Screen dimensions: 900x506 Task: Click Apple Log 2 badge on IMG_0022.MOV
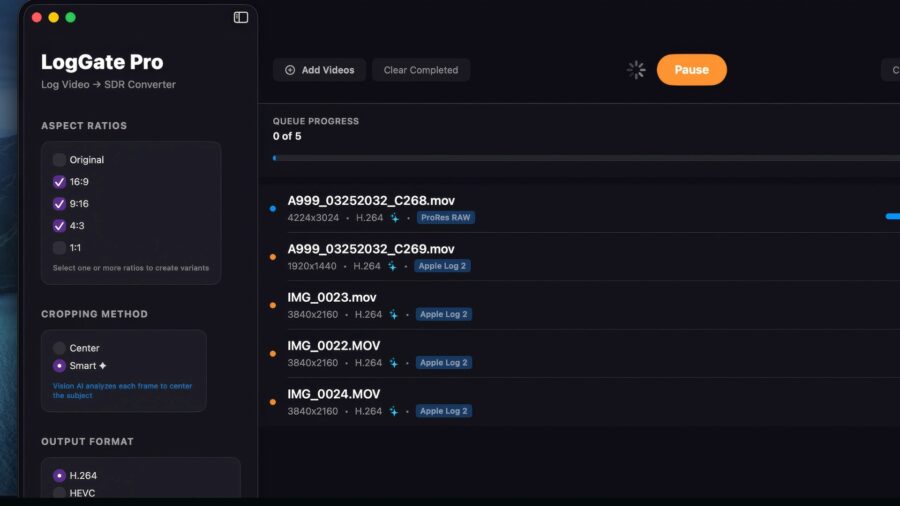click(444, 363)
